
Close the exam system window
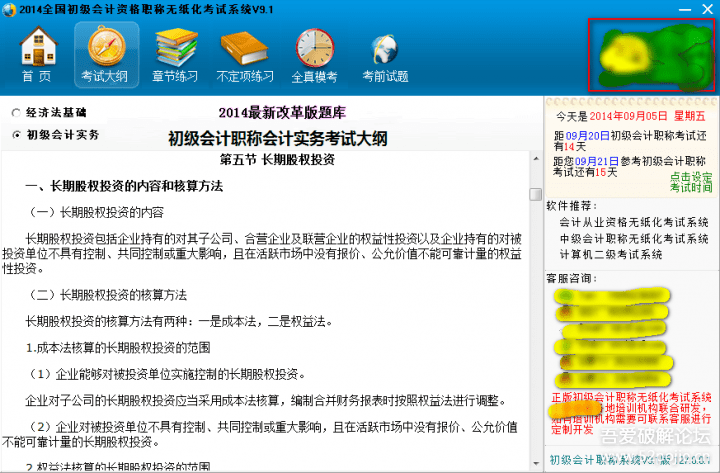pyautogui.click(x=705, y=9)
